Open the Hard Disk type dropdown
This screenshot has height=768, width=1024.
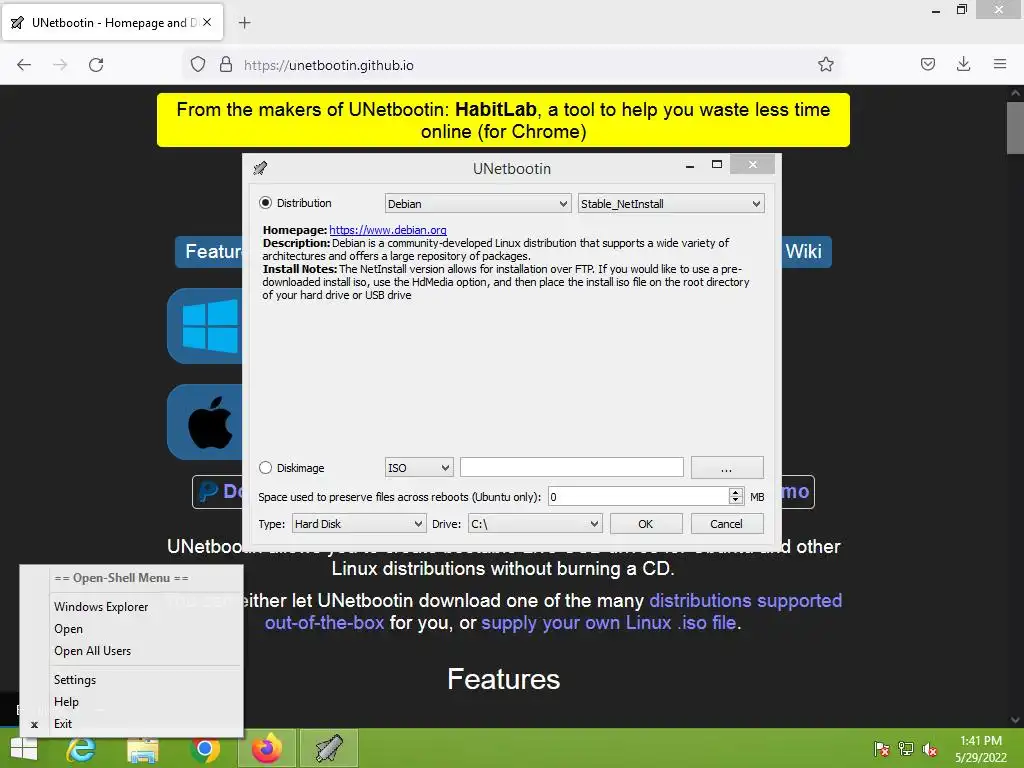click(x=359, y=524)
